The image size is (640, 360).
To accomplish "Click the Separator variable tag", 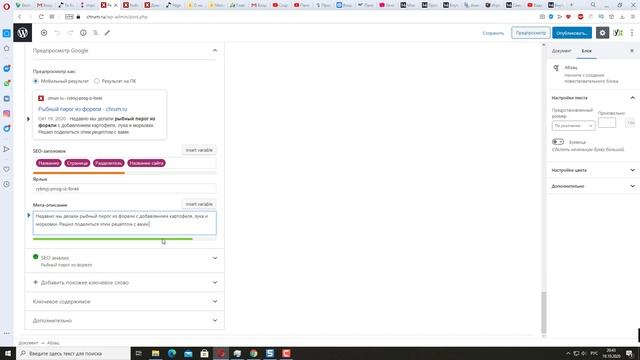I will [109, 163].
